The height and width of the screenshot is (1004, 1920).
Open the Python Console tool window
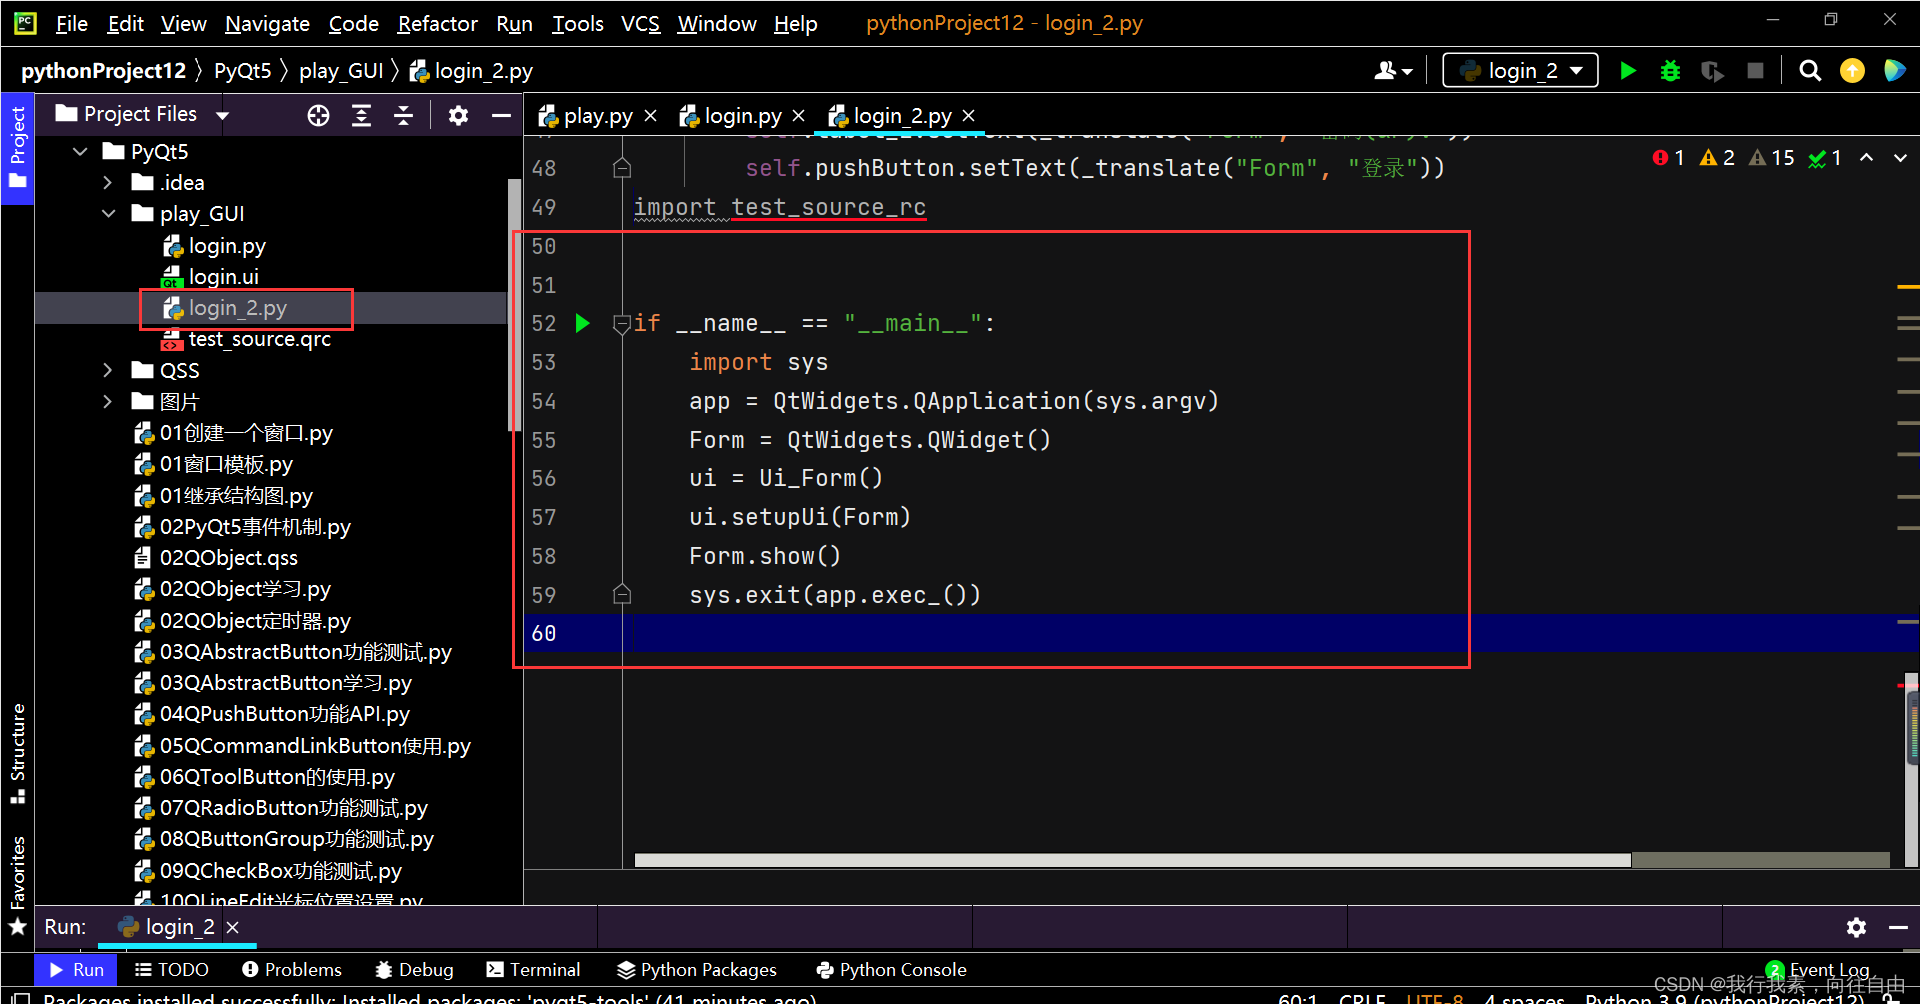[x=890, y=968]
